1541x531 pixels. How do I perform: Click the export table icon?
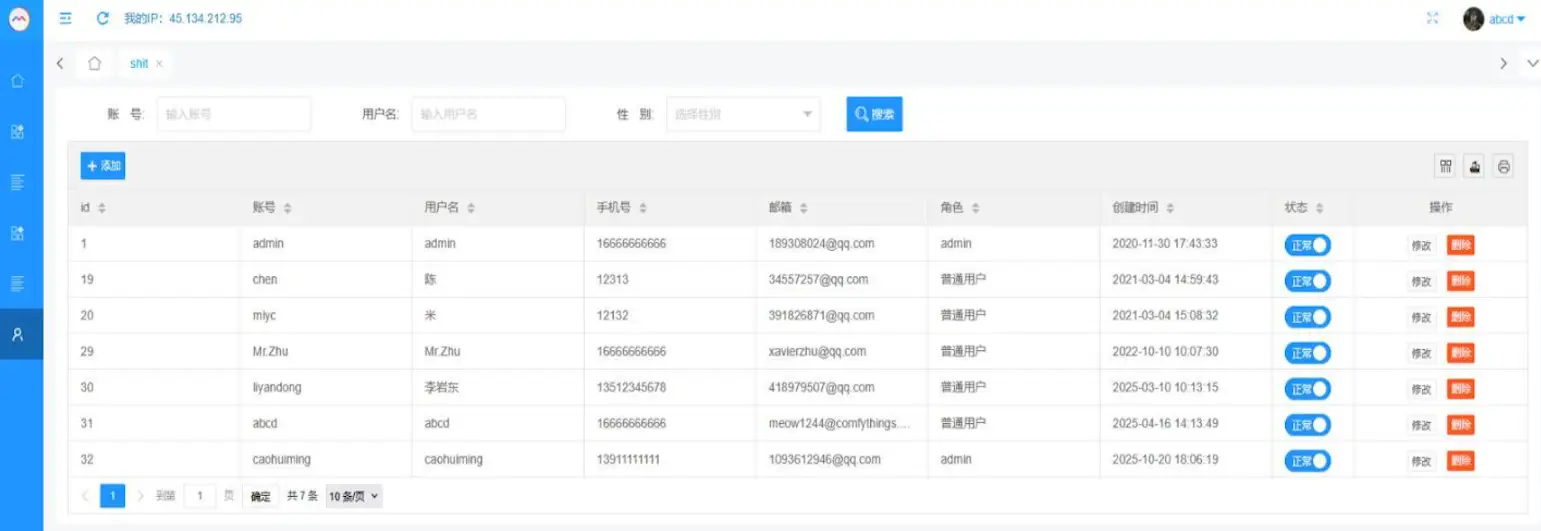pos(1474,167)
